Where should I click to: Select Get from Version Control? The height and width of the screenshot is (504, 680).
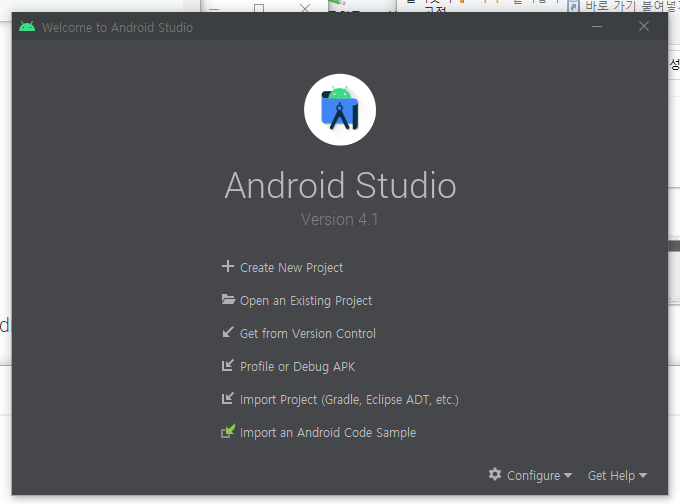click(x=308, y=334)
